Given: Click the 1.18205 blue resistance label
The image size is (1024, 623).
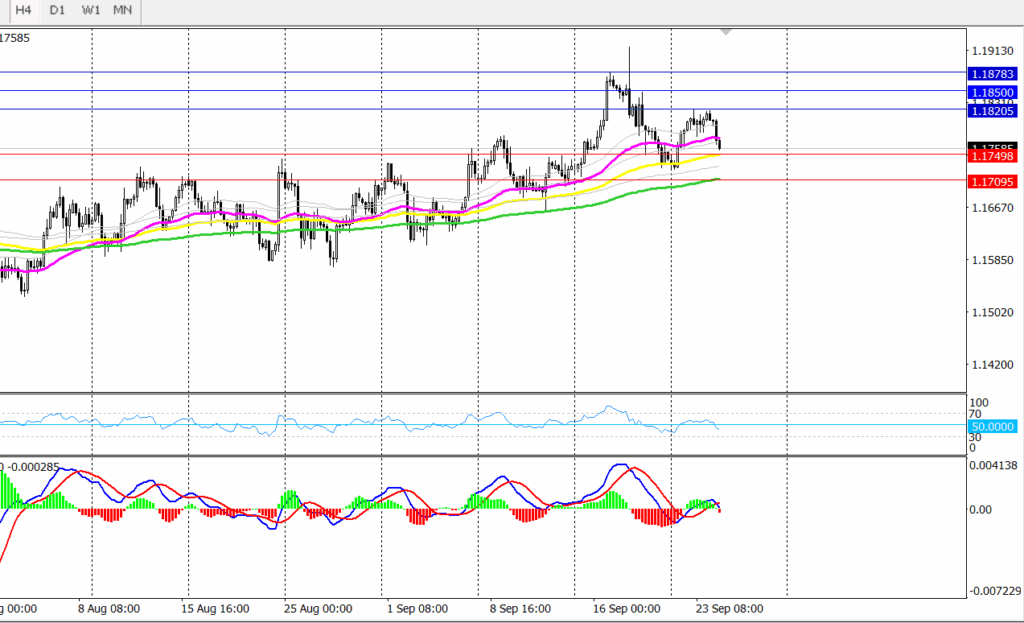Looking at the screenshot, I should [992, 111].
